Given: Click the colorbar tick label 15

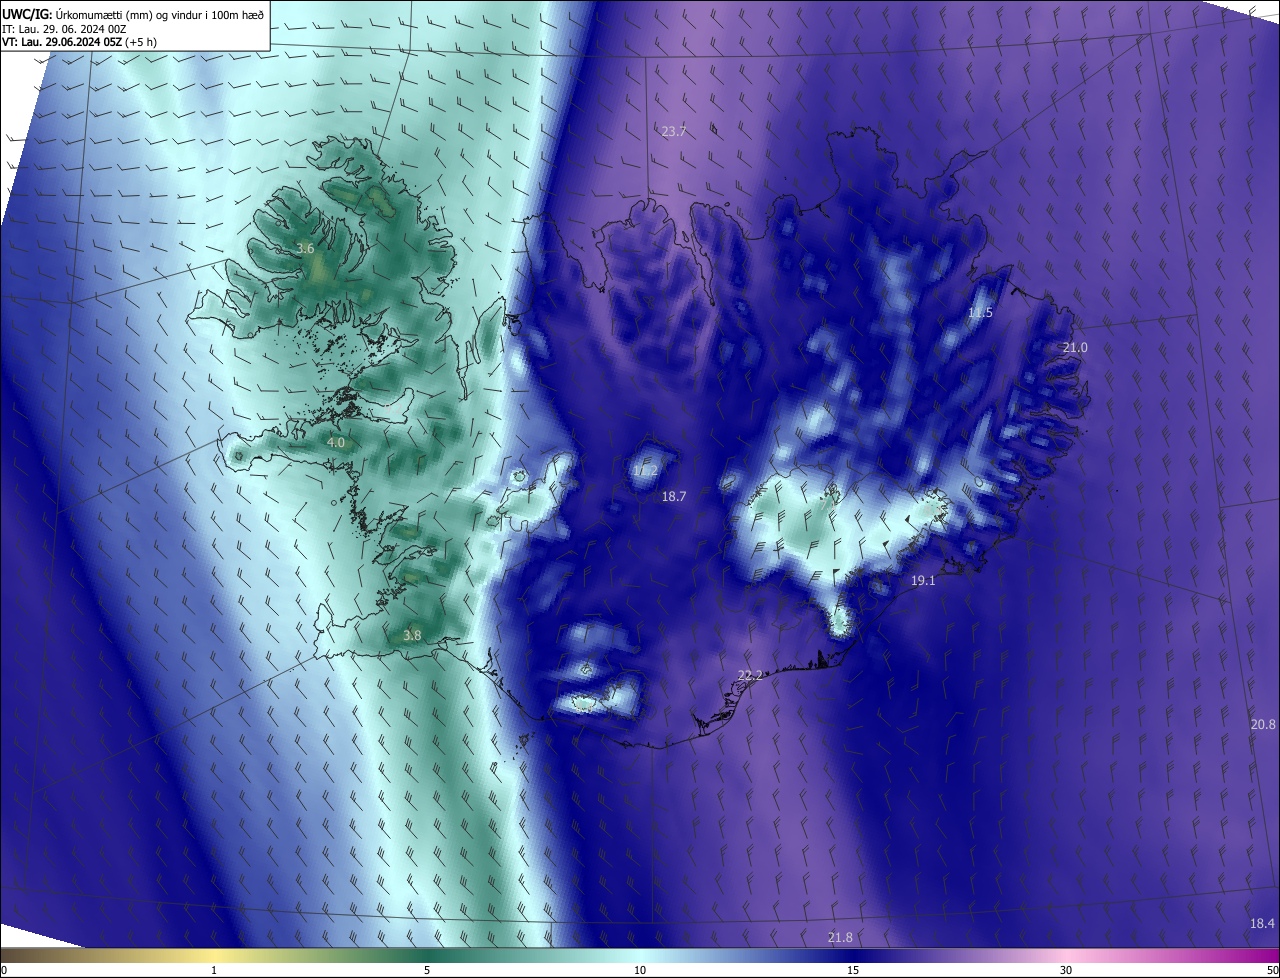Looking at the screenshot, I should [x=853, y=970].
